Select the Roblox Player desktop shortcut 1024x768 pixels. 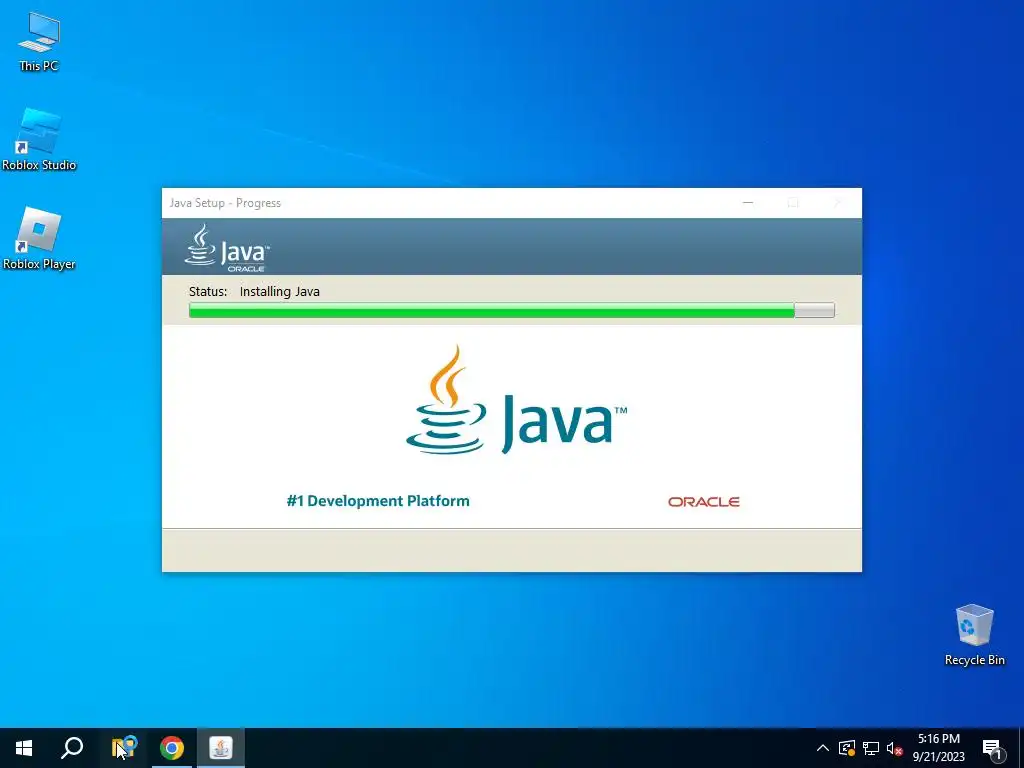coord(39,238)
